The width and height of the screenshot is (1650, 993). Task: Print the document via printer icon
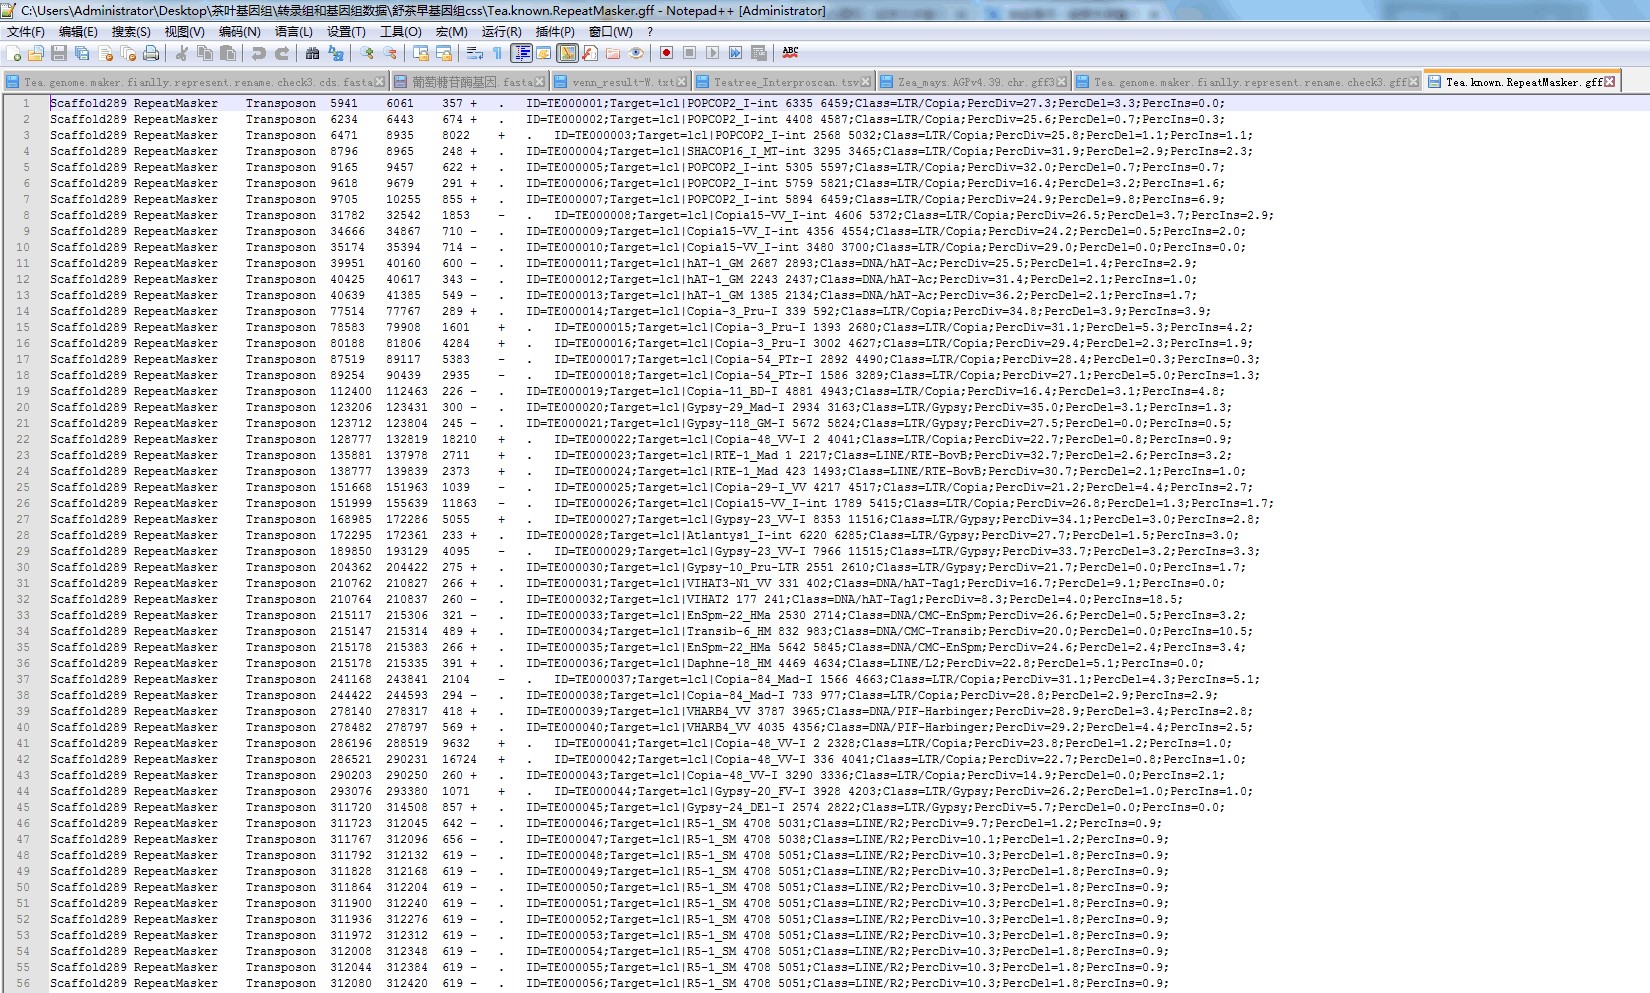pos(151,53)
